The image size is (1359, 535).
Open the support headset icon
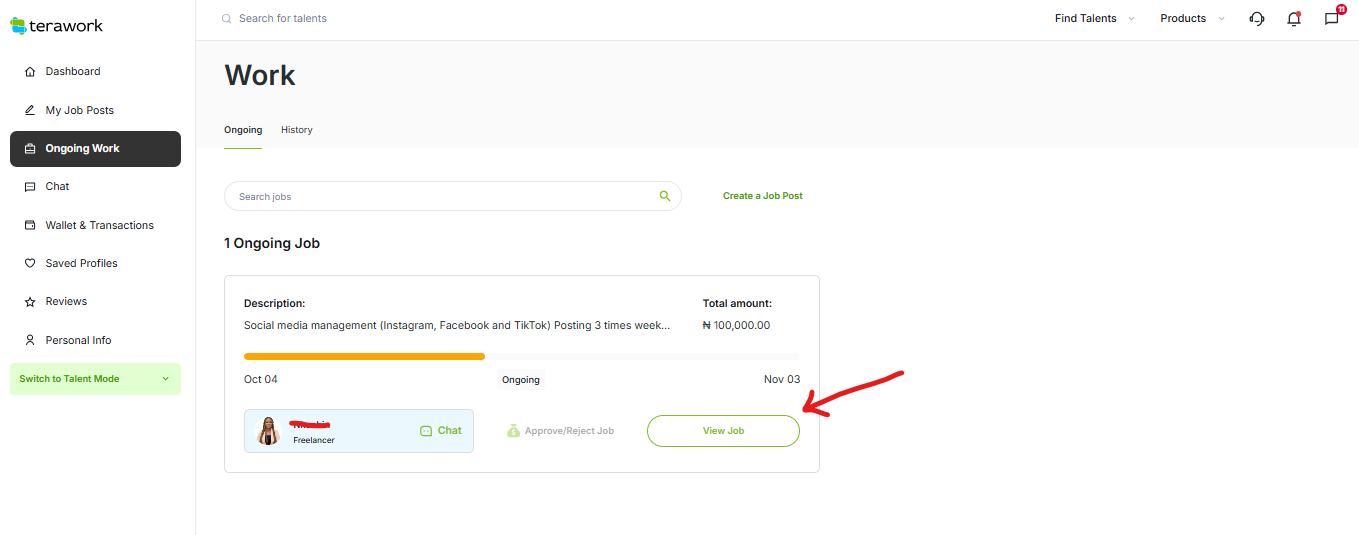click(x=1257, y=18)
